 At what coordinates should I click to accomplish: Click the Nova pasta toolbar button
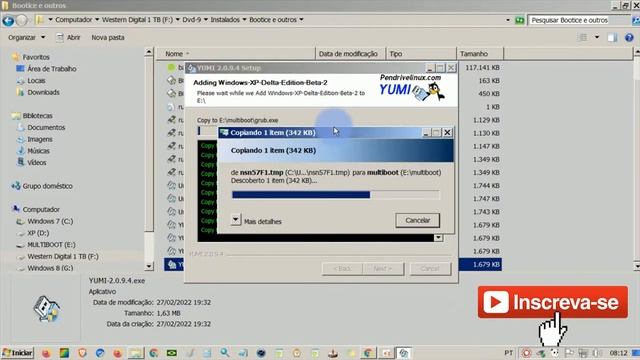(108, 38)
